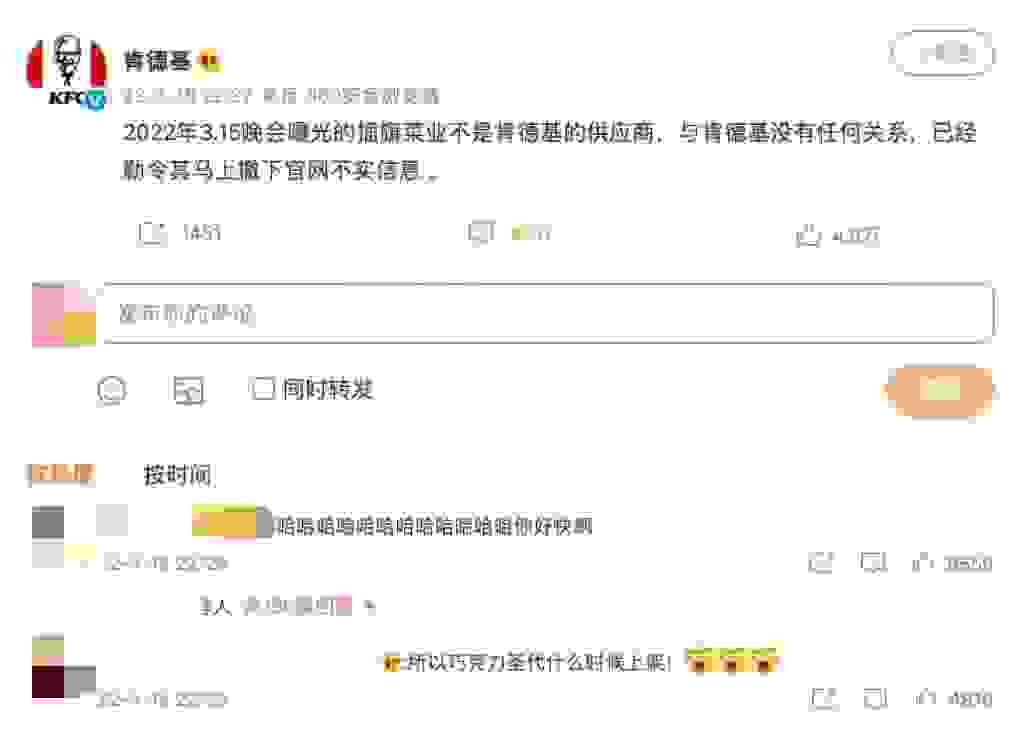Like the first comment 哈哈哈

(x=922, y=562)
